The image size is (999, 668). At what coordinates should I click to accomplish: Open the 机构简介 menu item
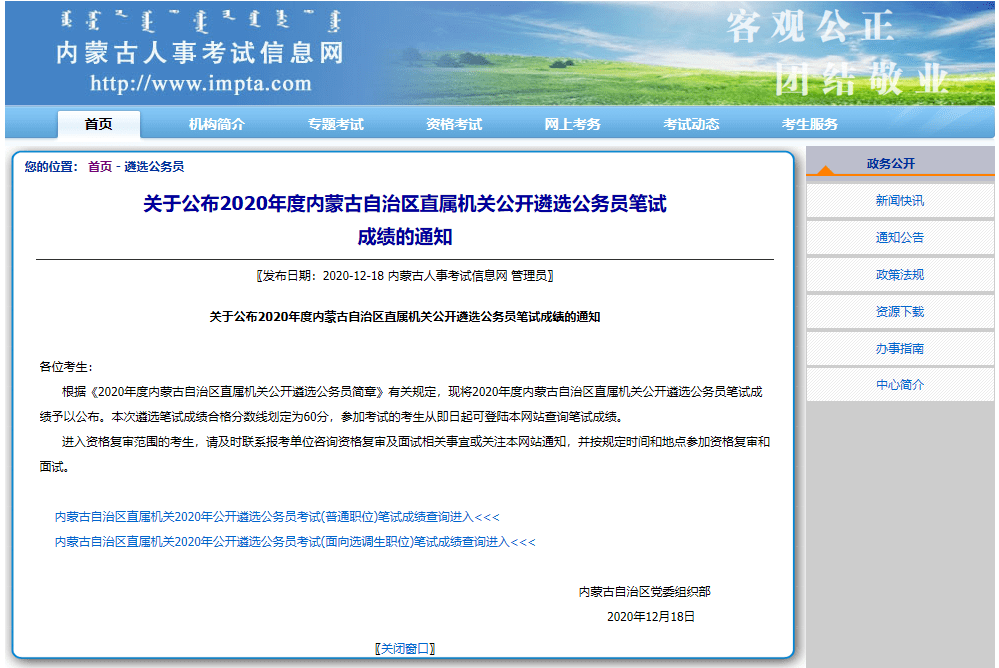coord(217,124)
